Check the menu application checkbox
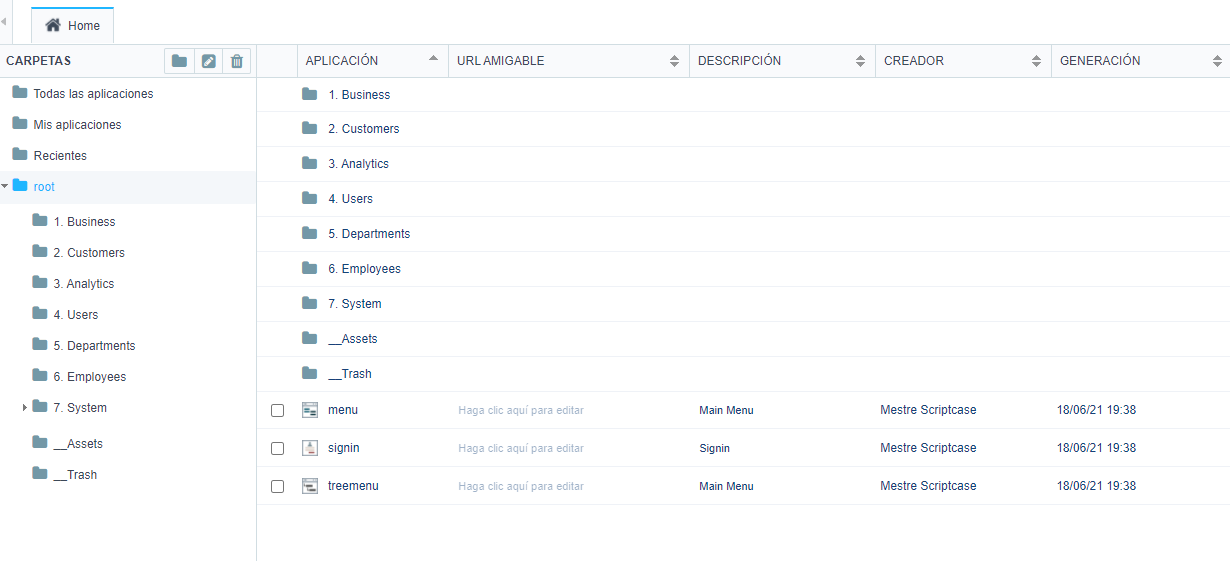Viewport: 1230px width, 561px height. [278, 410]
